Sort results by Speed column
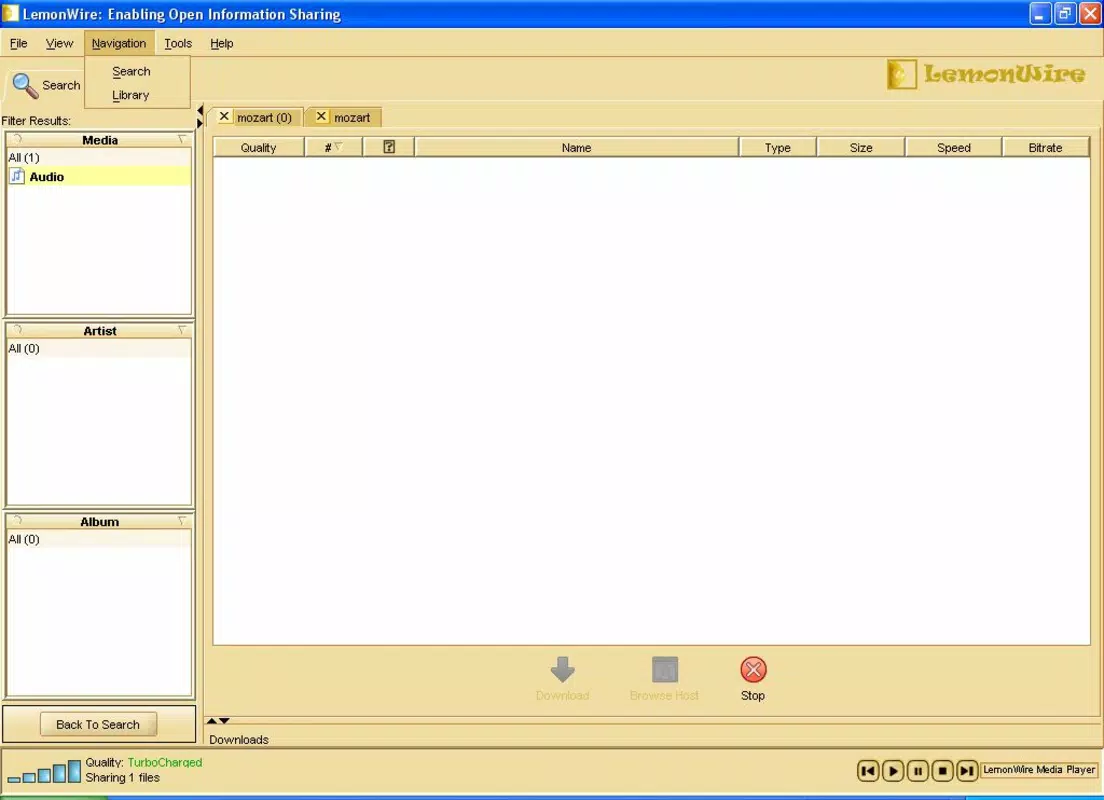 [954, 147]
